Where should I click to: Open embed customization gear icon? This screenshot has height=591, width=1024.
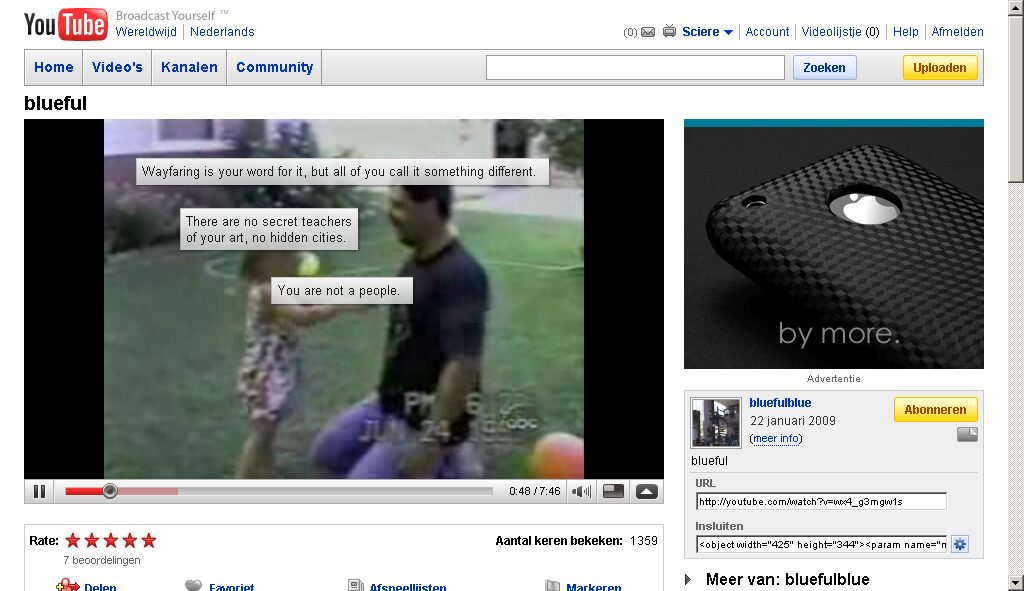coord(960,544)
